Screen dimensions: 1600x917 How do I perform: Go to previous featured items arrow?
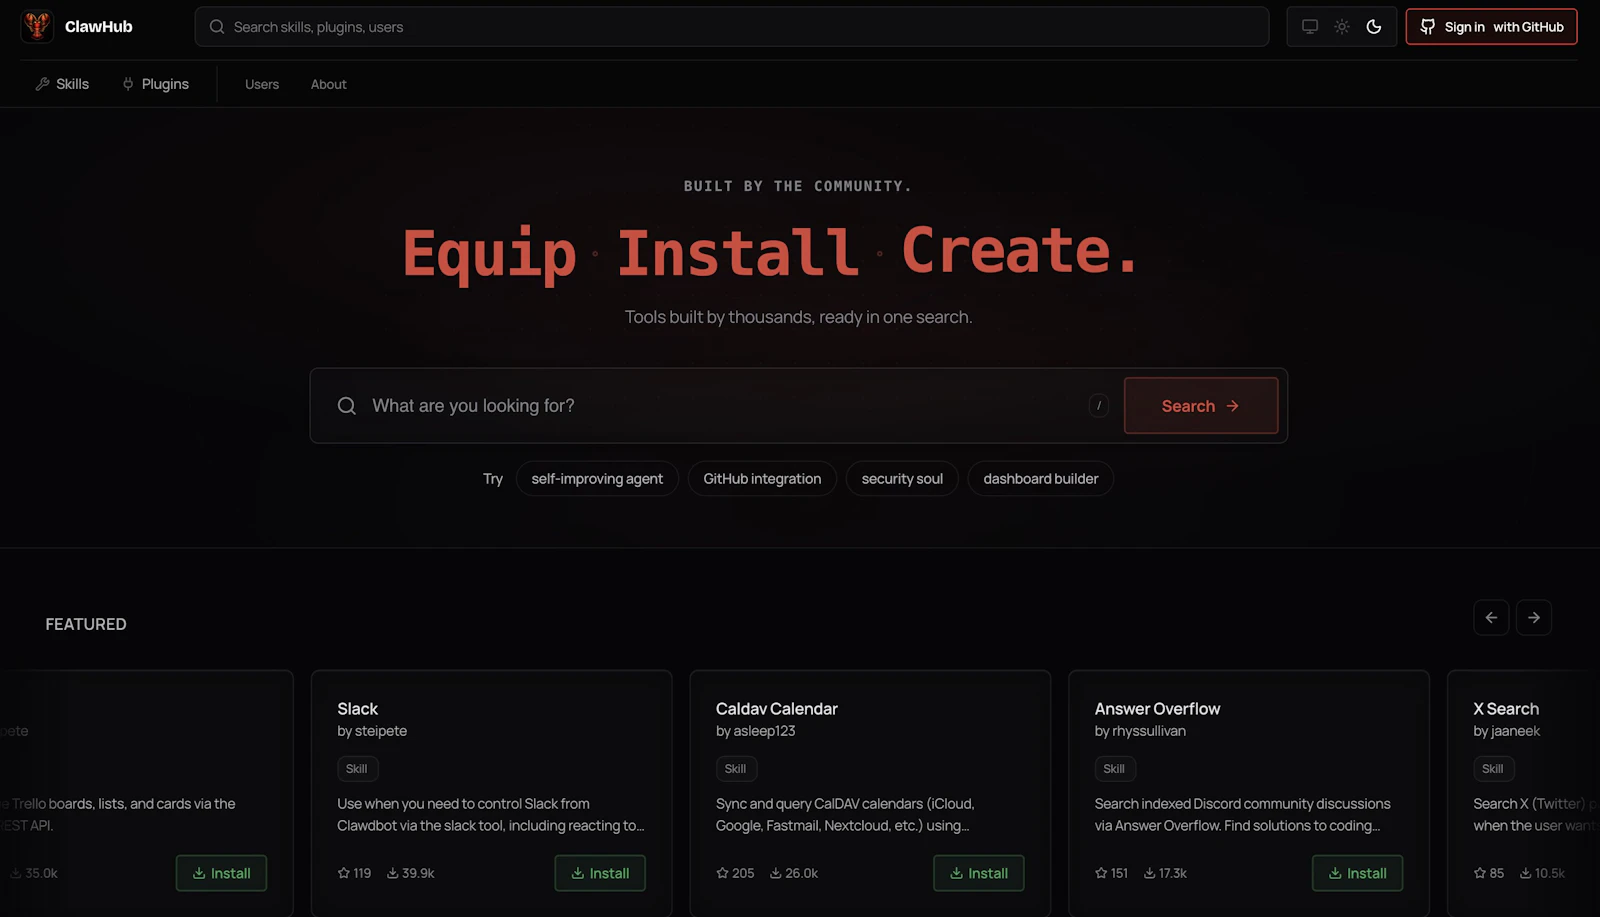click(1491, 618)
